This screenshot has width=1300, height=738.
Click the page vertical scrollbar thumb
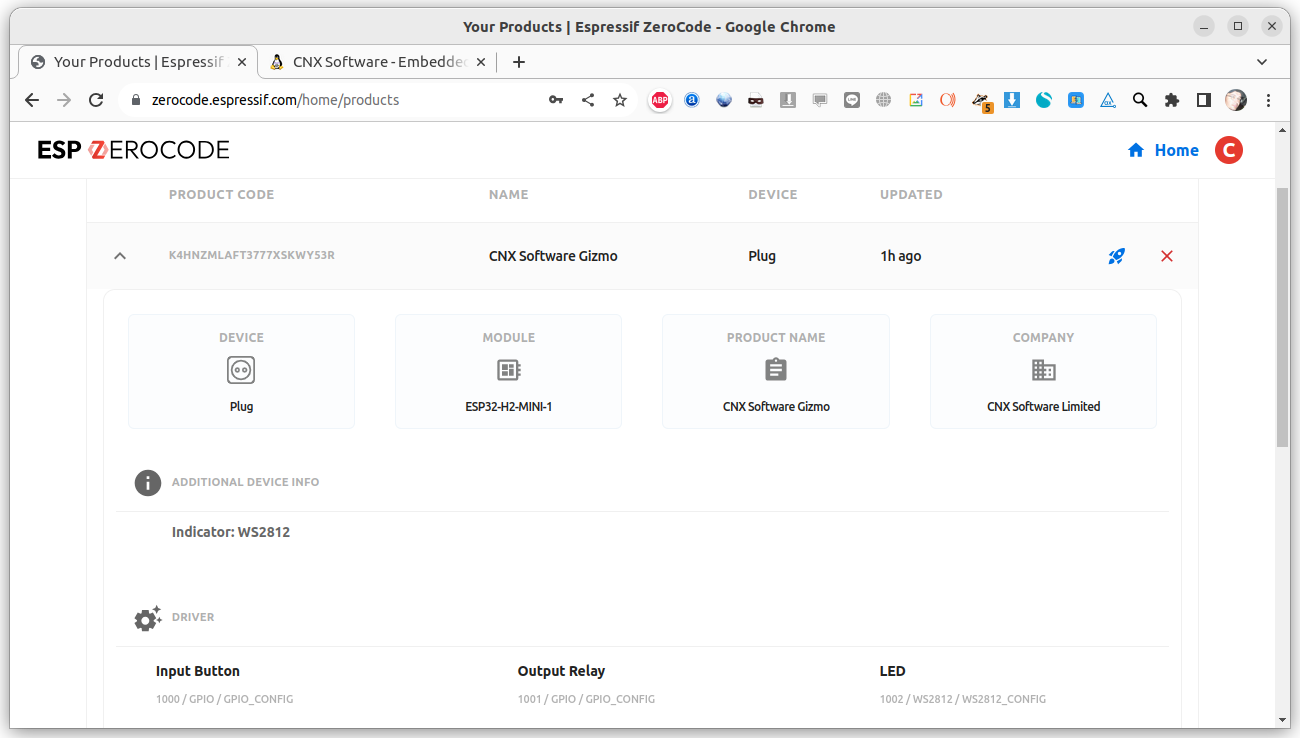click(1283, 316)
